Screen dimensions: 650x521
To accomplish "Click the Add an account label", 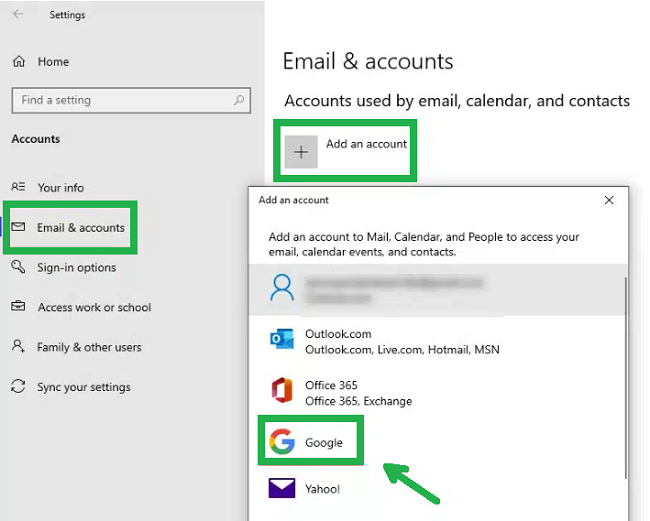I will [366, 144].
